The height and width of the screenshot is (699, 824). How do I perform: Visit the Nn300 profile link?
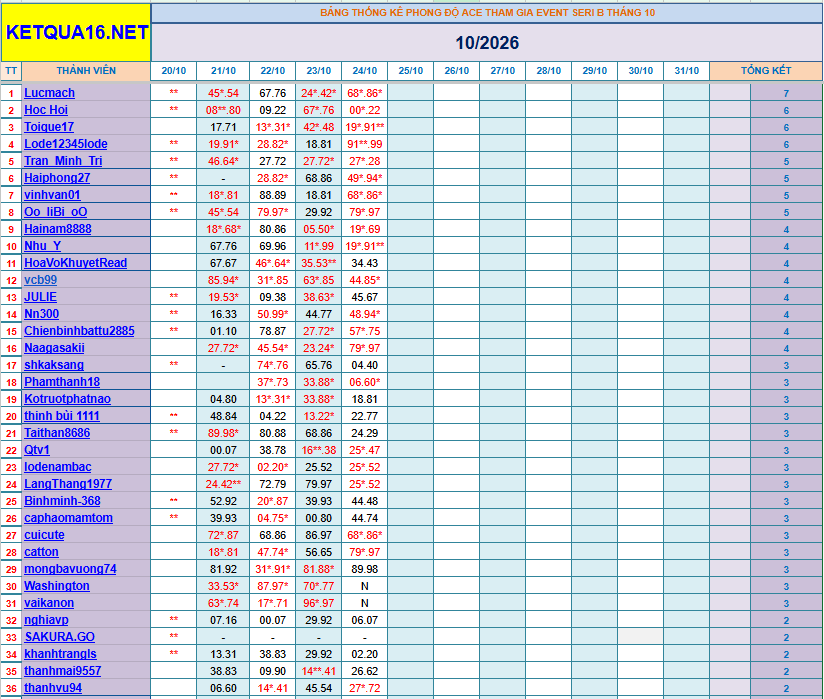tap(42, 314)
